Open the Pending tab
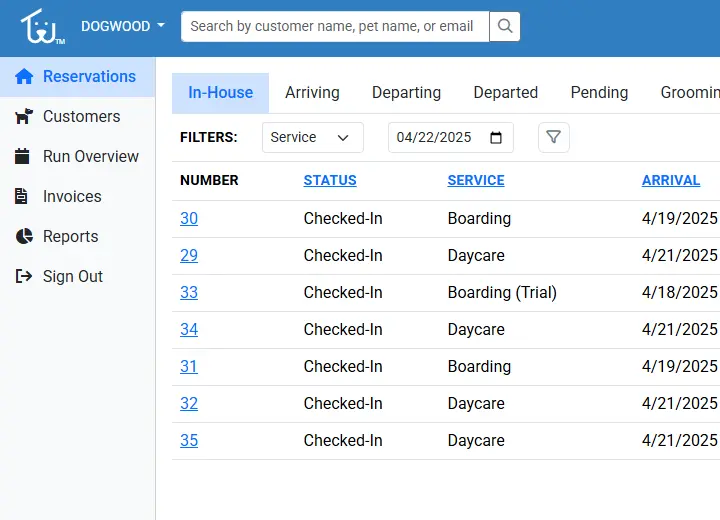The width and height of the screenshot is (720, 520). [x=599, y=92]
